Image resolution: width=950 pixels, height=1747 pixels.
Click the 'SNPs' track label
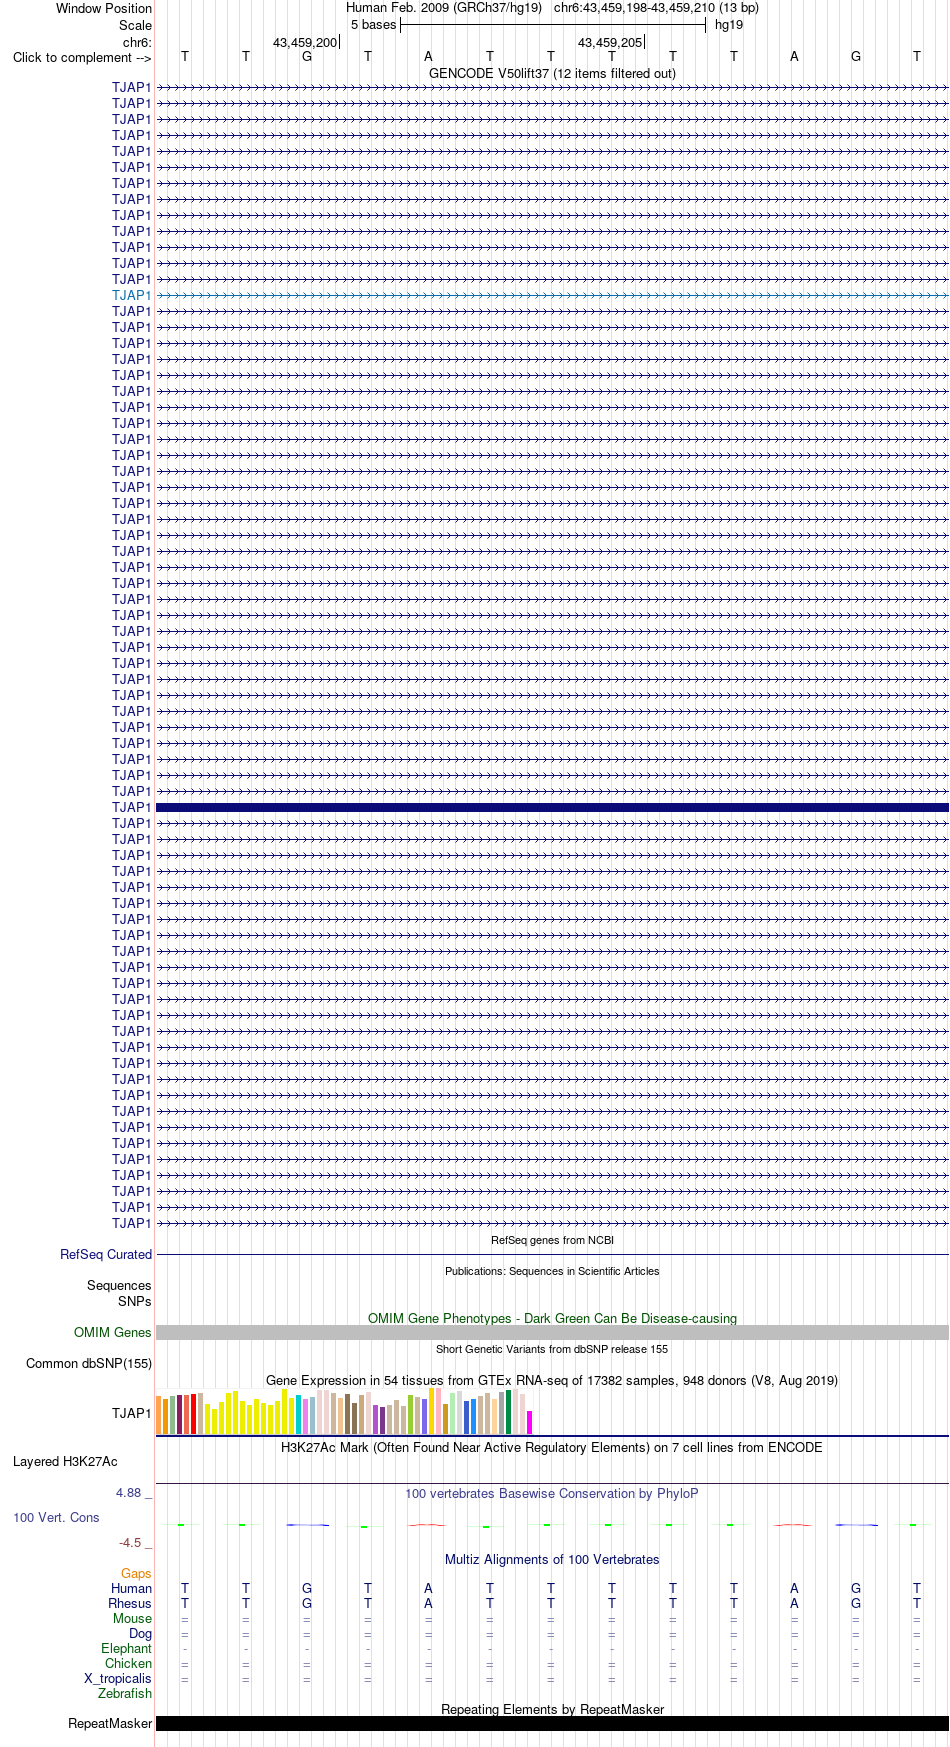pos(135,1301)
